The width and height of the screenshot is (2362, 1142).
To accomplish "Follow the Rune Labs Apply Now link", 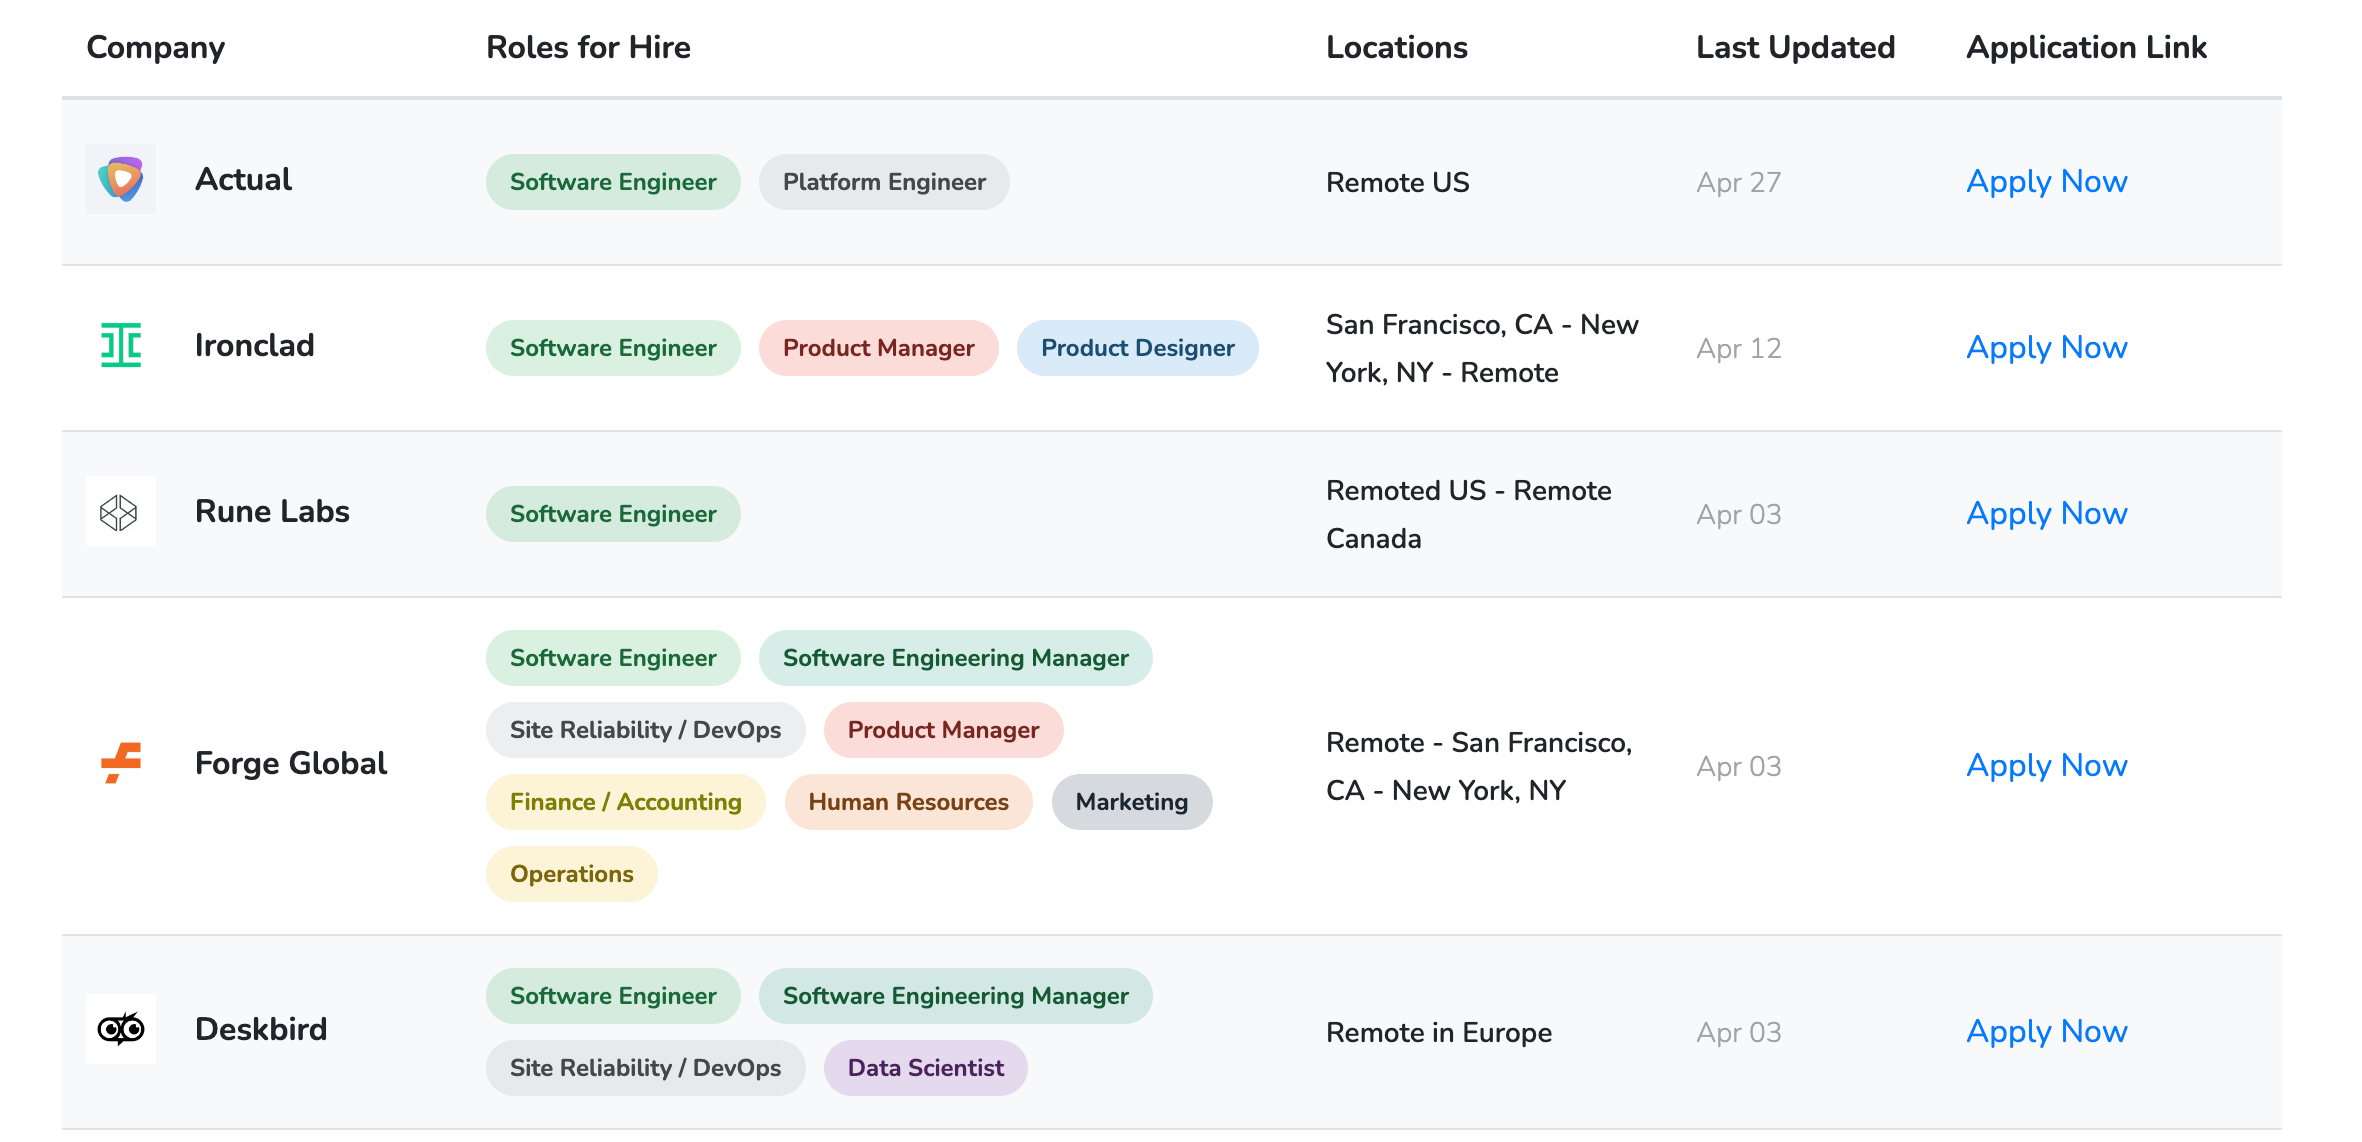I will (2046, 513).
